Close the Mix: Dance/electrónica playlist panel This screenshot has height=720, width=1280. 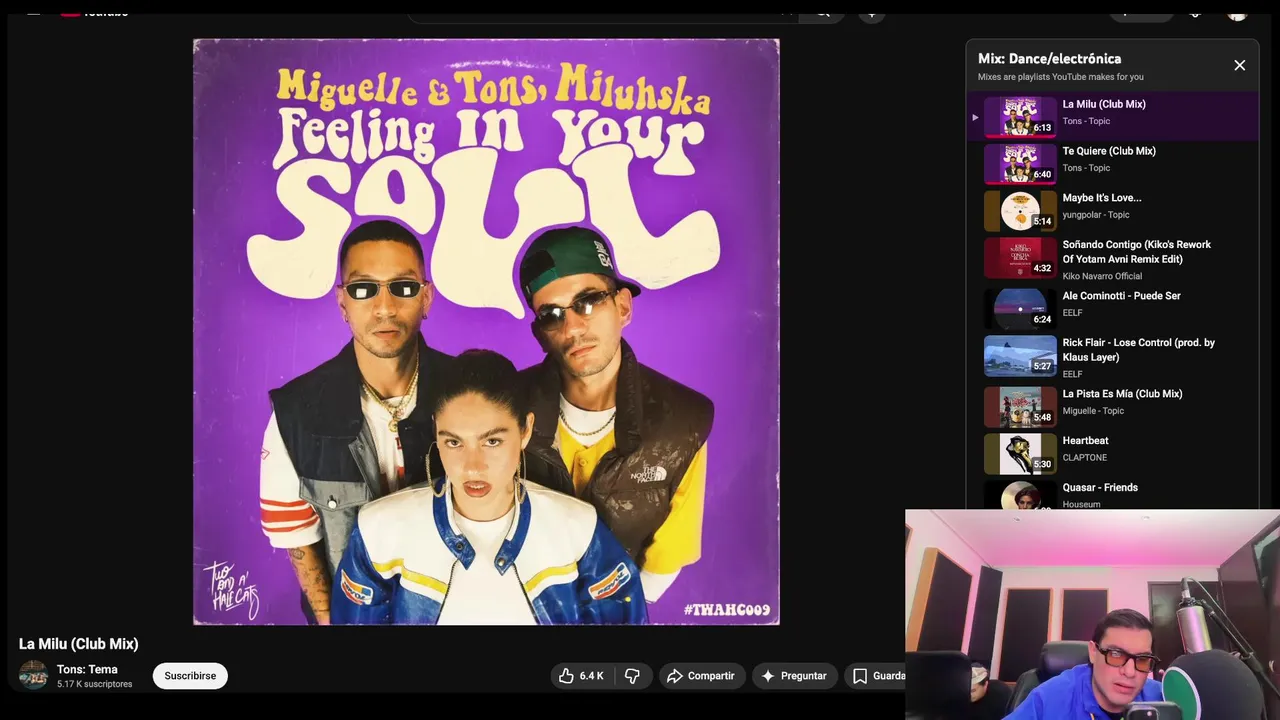point(1239,65)
